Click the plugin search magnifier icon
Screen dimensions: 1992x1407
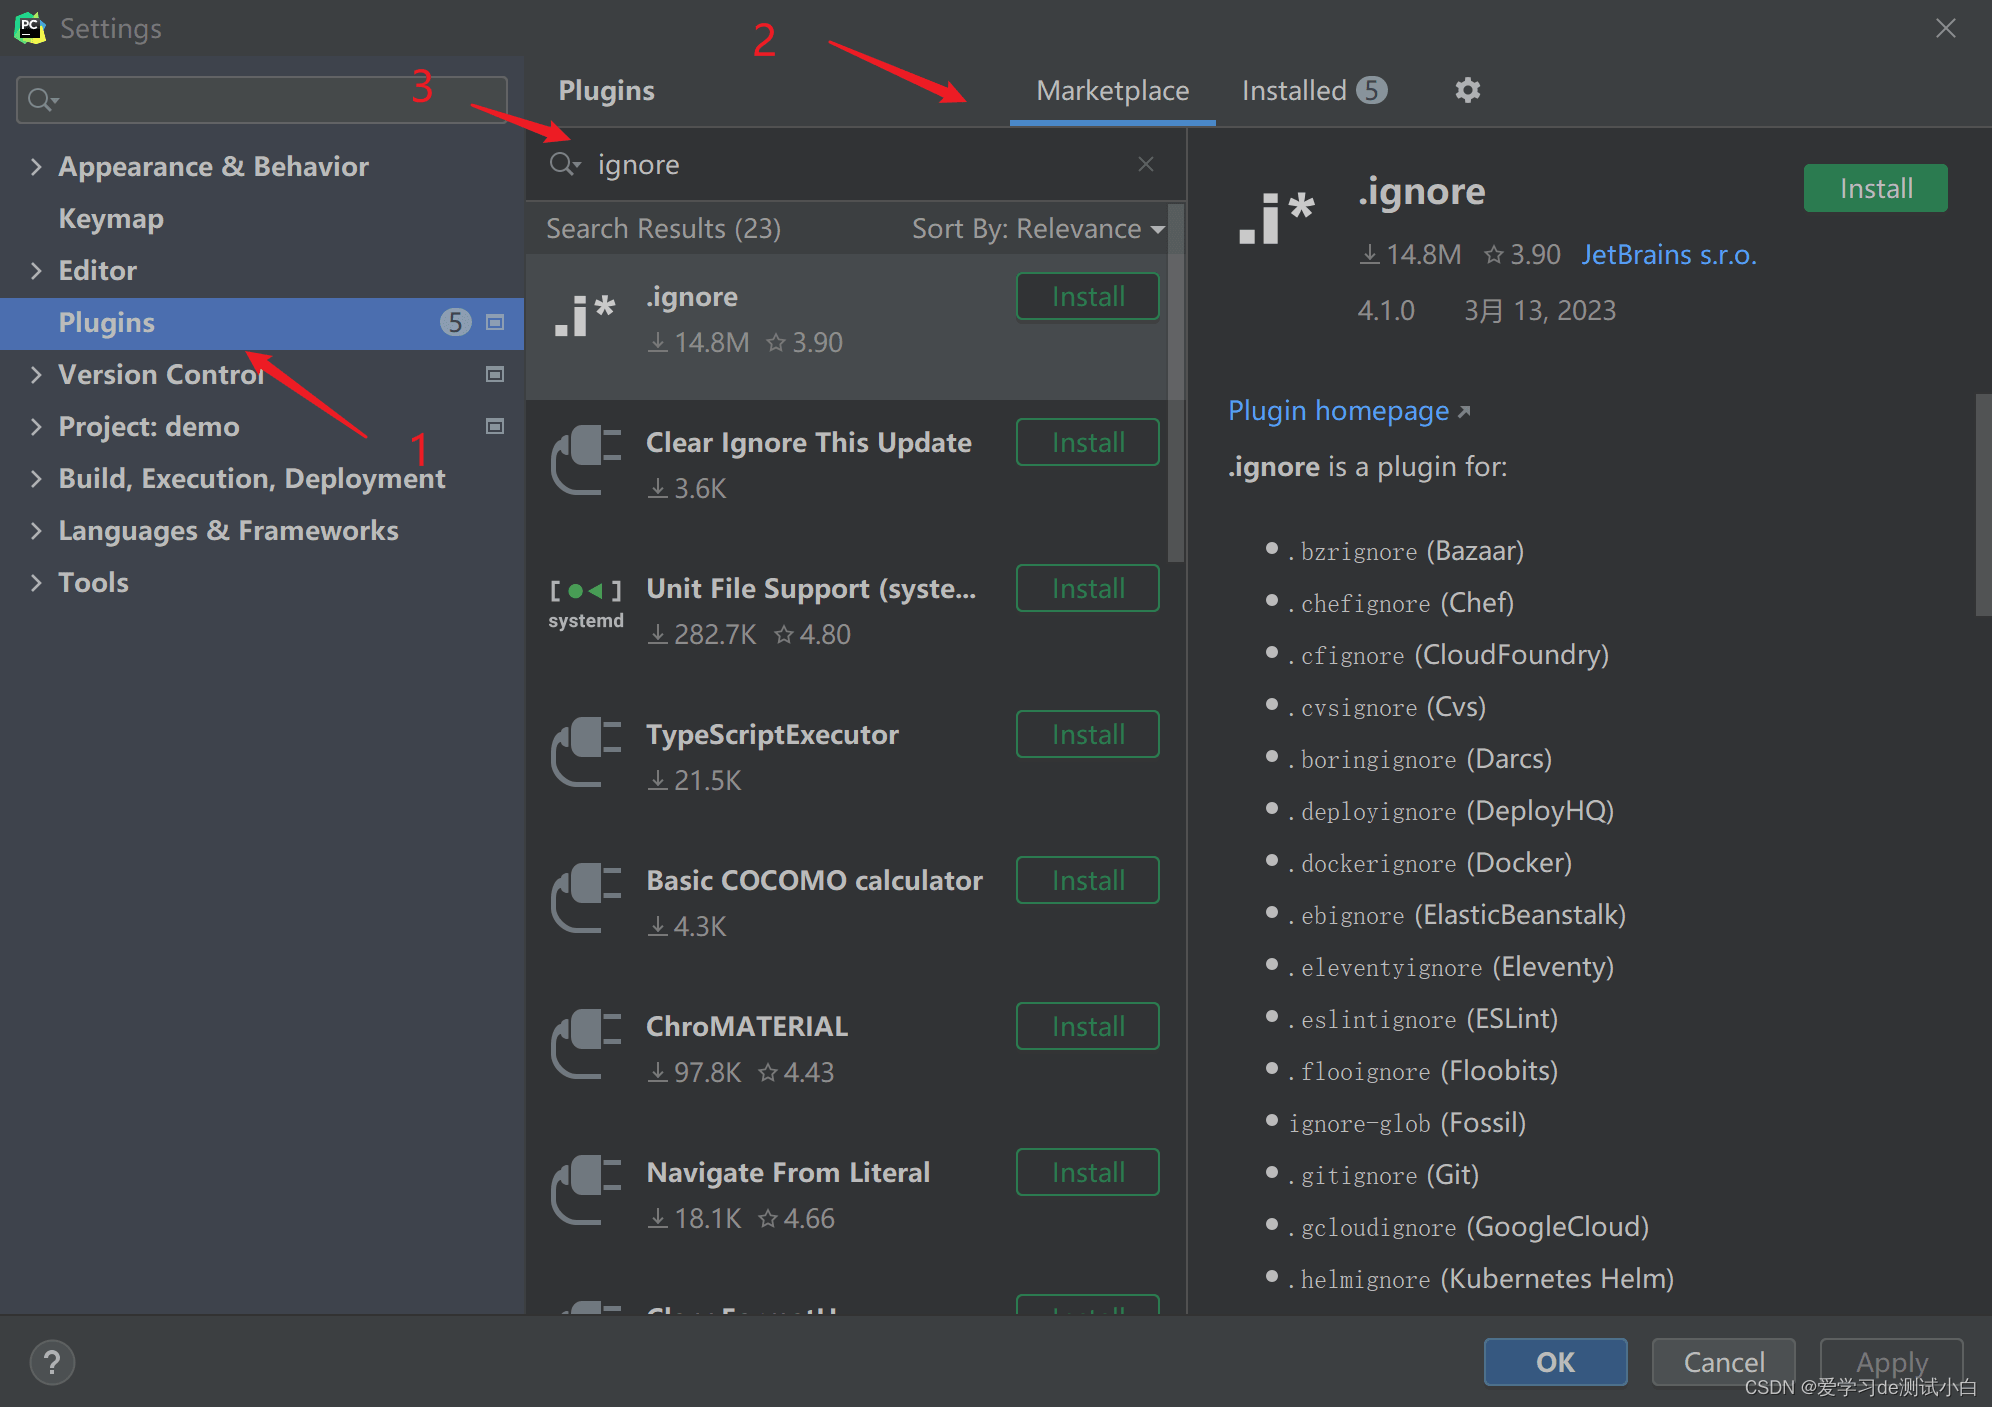pos(564,164)
